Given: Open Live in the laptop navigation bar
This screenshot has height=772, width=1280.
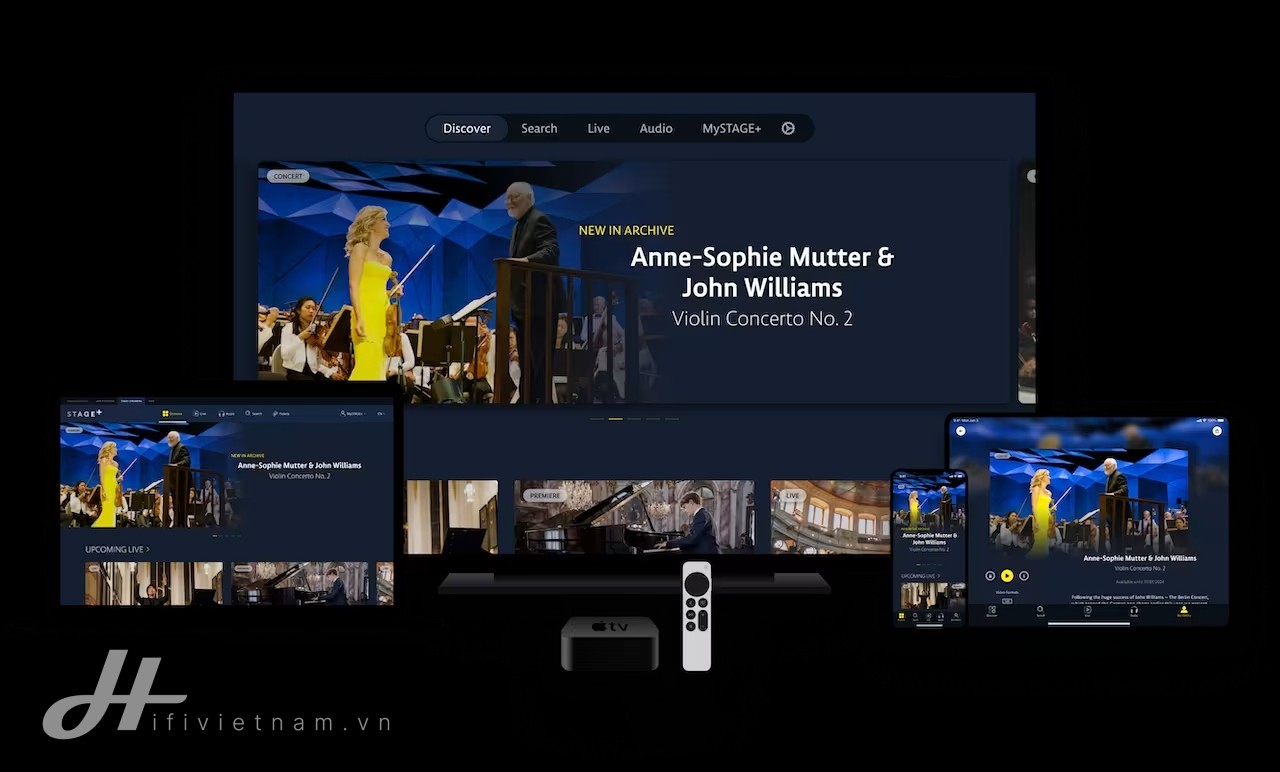Looking at the screenshot, I should (x=199, y=414).
